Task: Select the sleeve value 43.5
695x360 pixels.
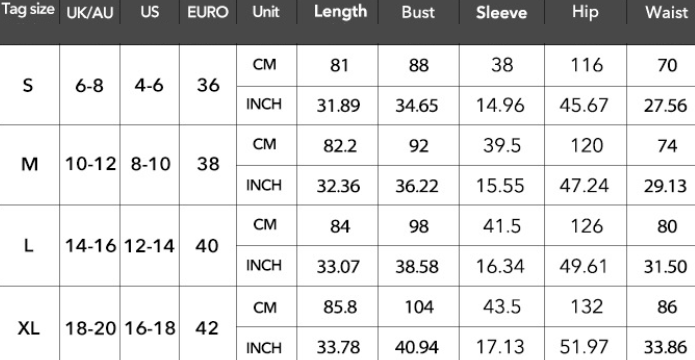Action: (x=502, y=307)
